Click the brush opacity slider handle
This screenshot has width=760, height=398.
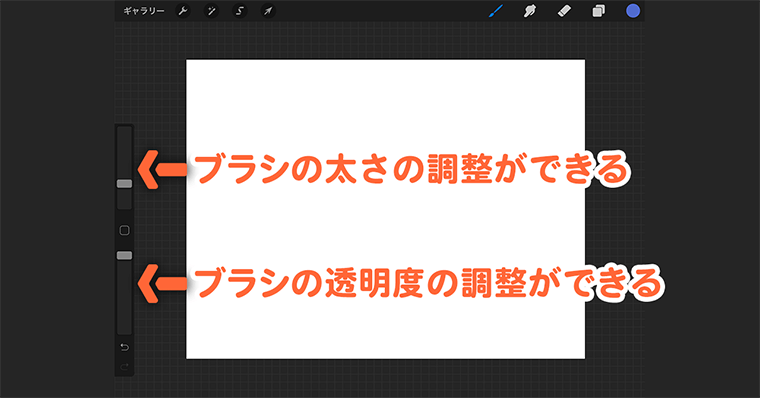coord(125,255)
